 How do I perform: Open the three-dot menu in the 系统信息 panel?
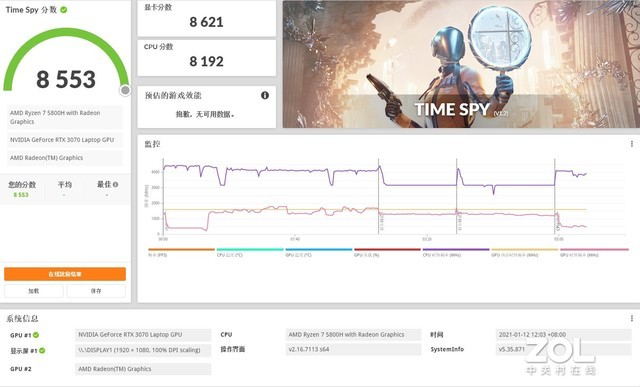(x=632, y=318)
